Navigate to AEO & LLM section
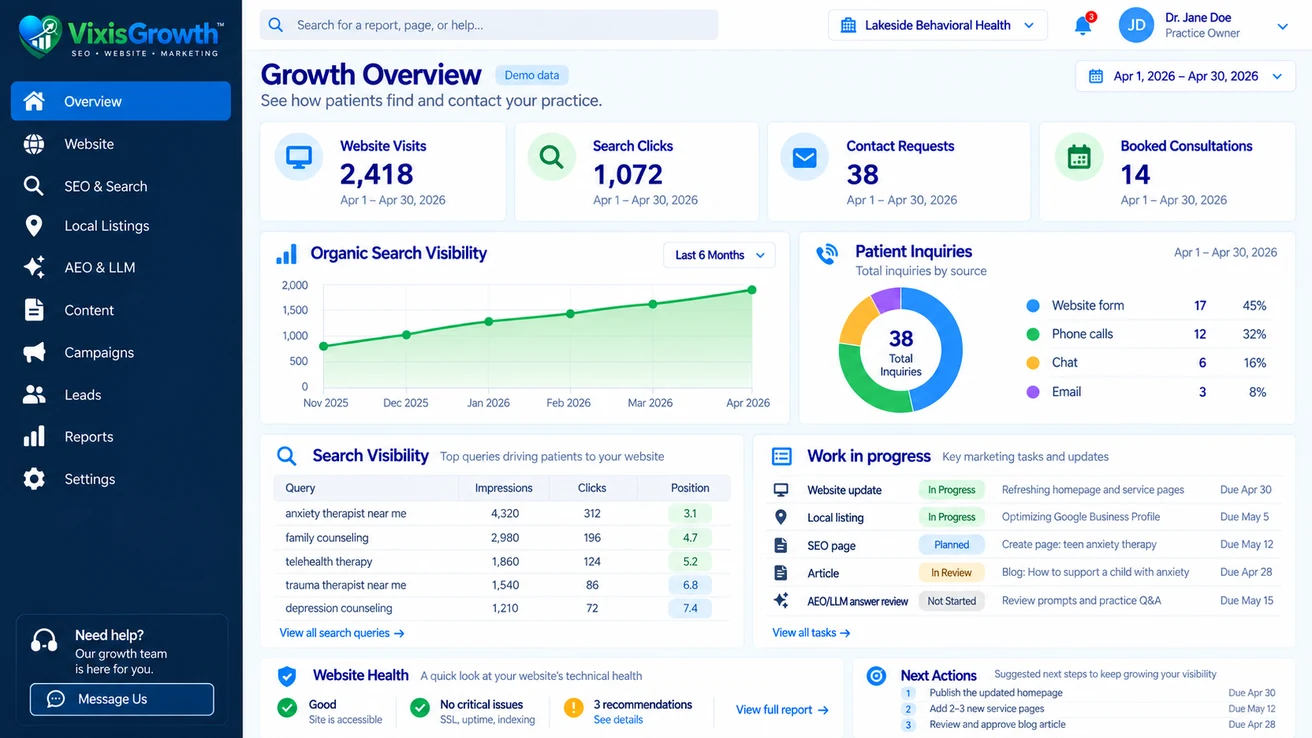This screenshot has height=738, width=1312. pos(121,267)
